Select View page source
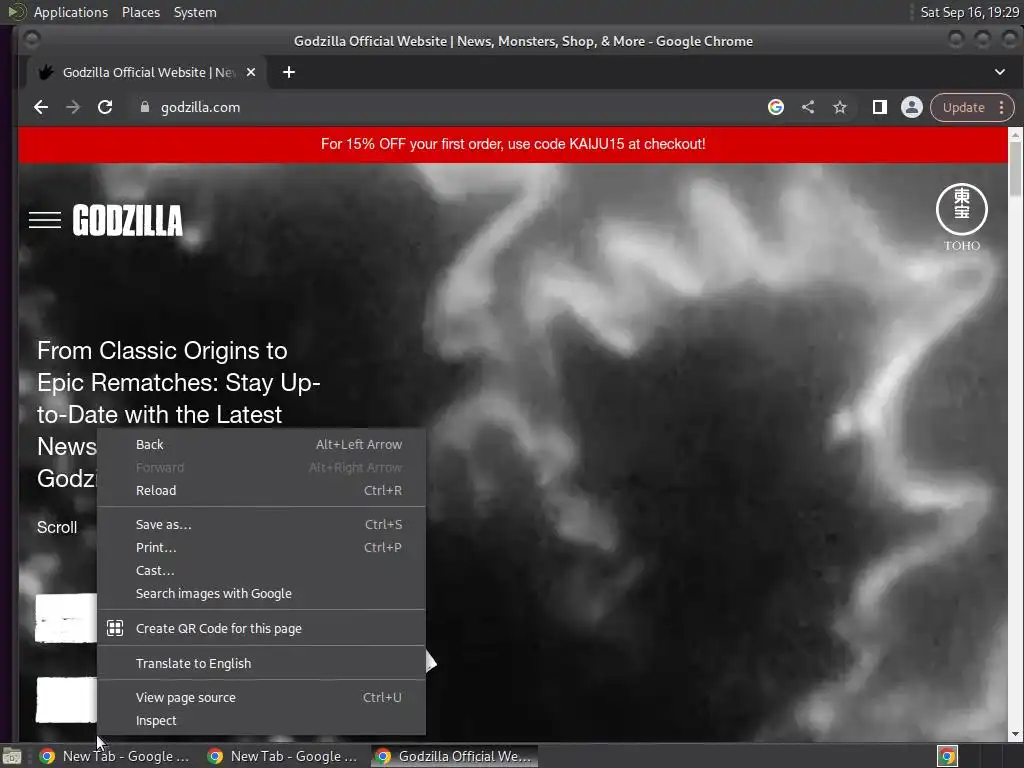Viewport: 1024px width, 768px height. tap(261, 697)
